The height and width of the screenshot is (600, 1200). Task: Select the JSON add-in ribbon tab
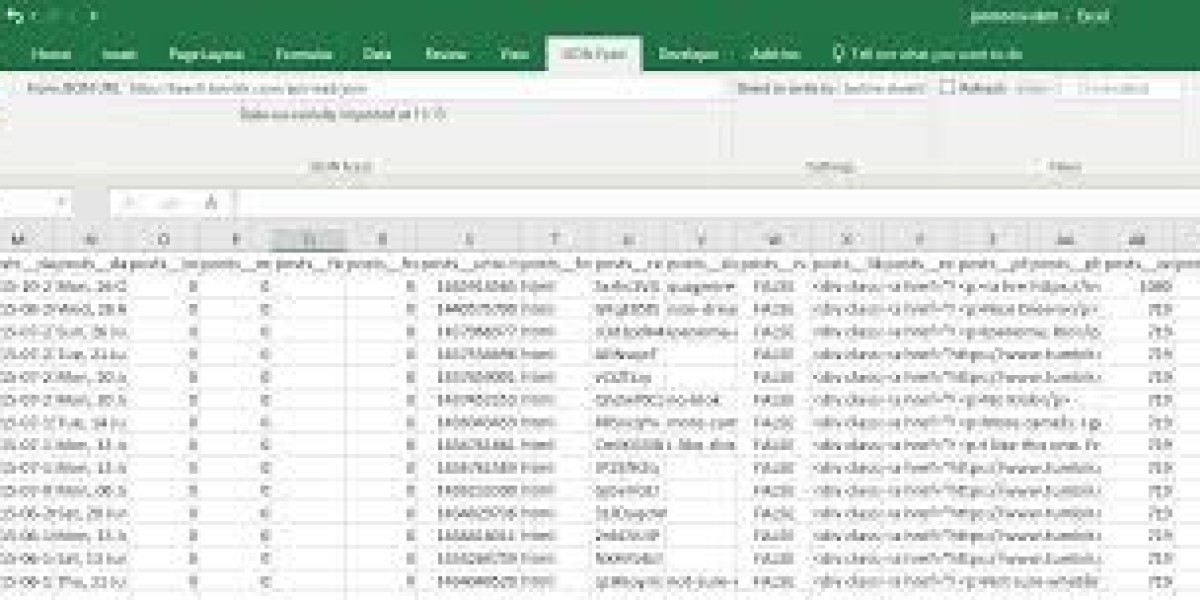coord(594,54)
